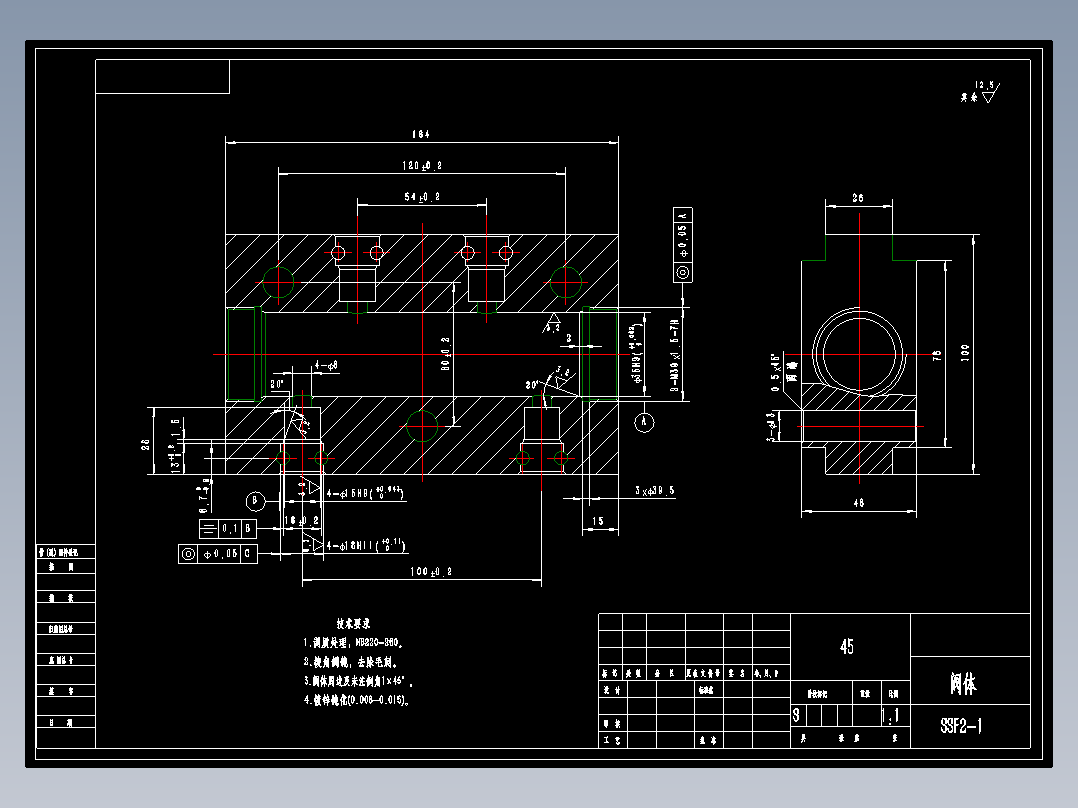The width and height of the screenshot is (1078, 808).
Task: Click the 3xφ39.5 callout text
Action: click(654, 491)
